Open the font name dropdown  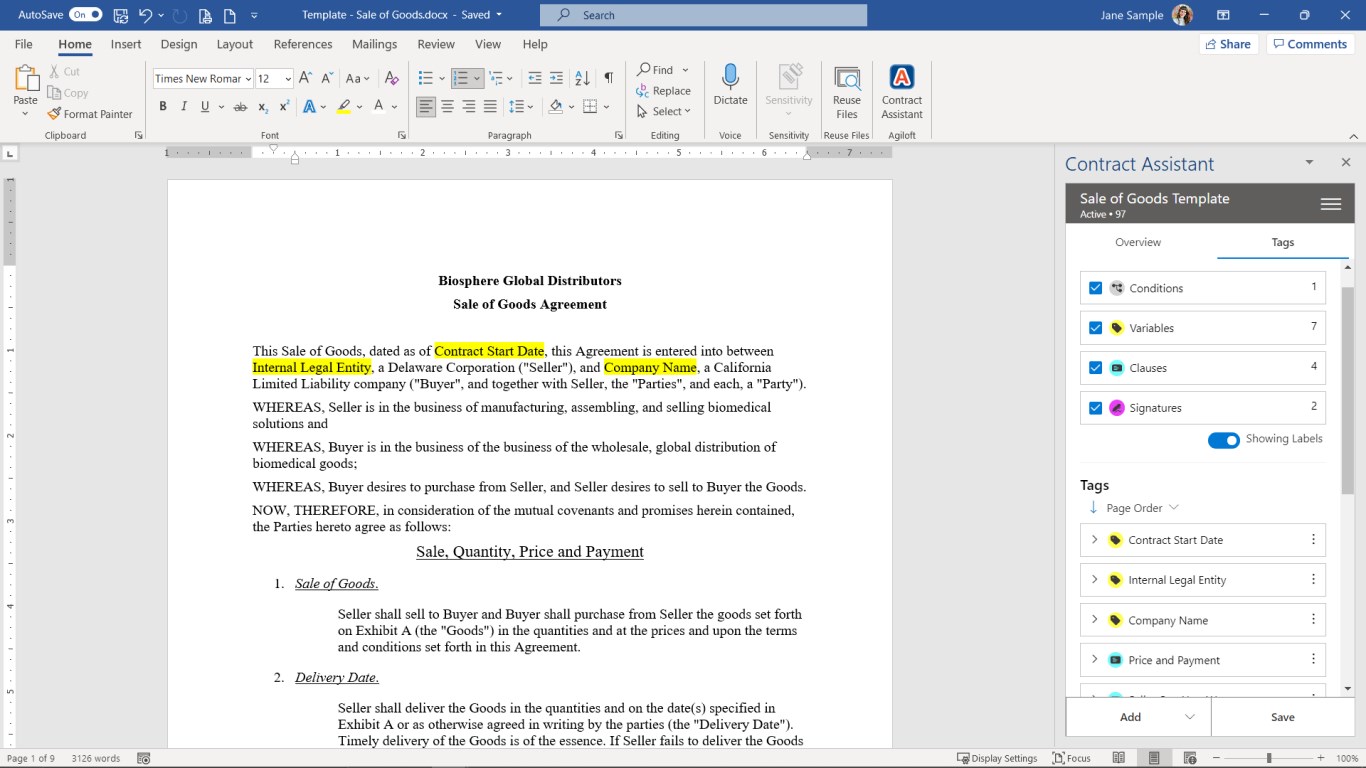[x=247, y=79]
